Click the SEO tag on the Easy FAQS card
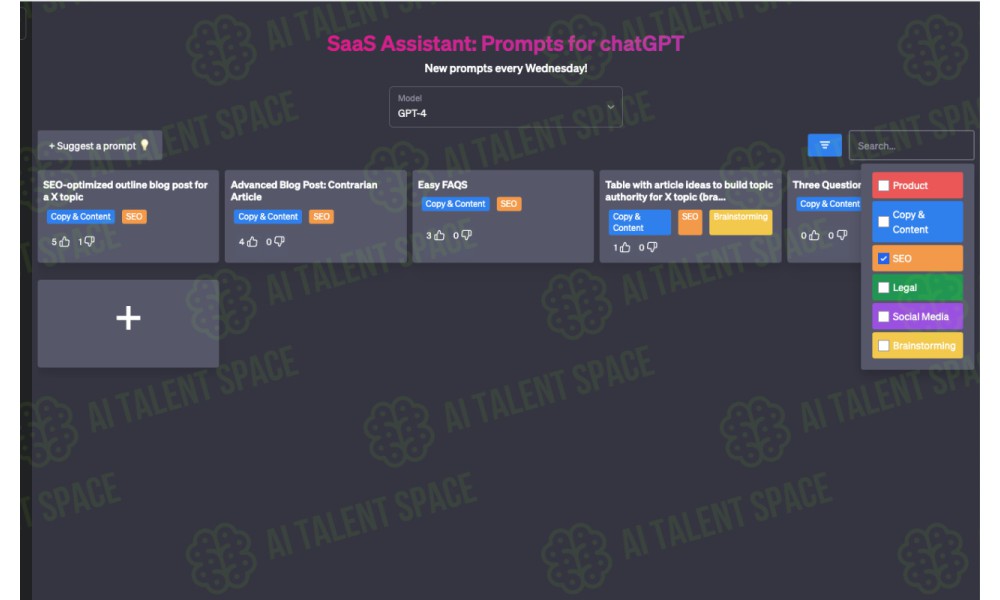This screenshot has width=1000, height=600. point(508,204)
